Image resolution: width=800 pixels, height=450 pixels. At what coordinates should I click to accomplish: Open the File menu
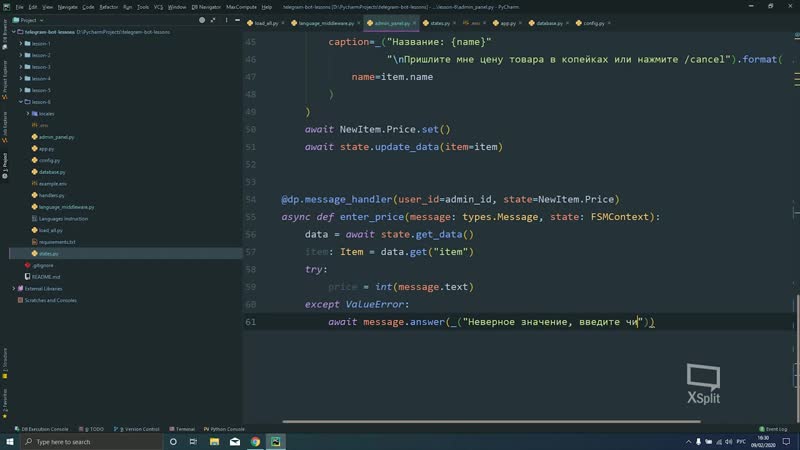(19, 7)
